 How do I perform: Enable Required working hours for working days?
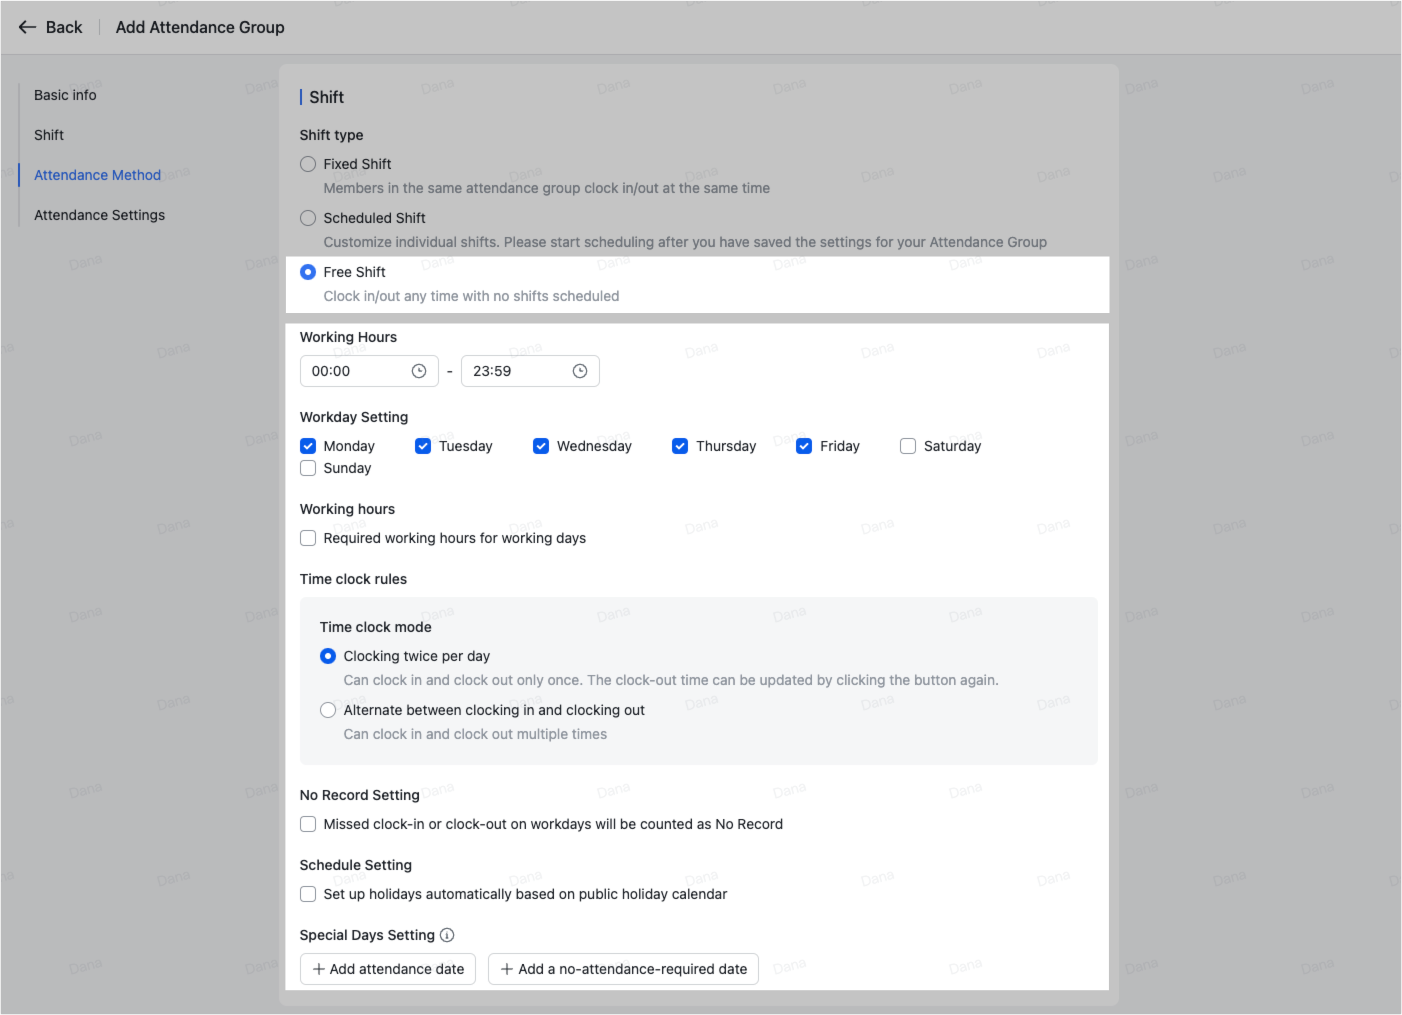(308, 538)
